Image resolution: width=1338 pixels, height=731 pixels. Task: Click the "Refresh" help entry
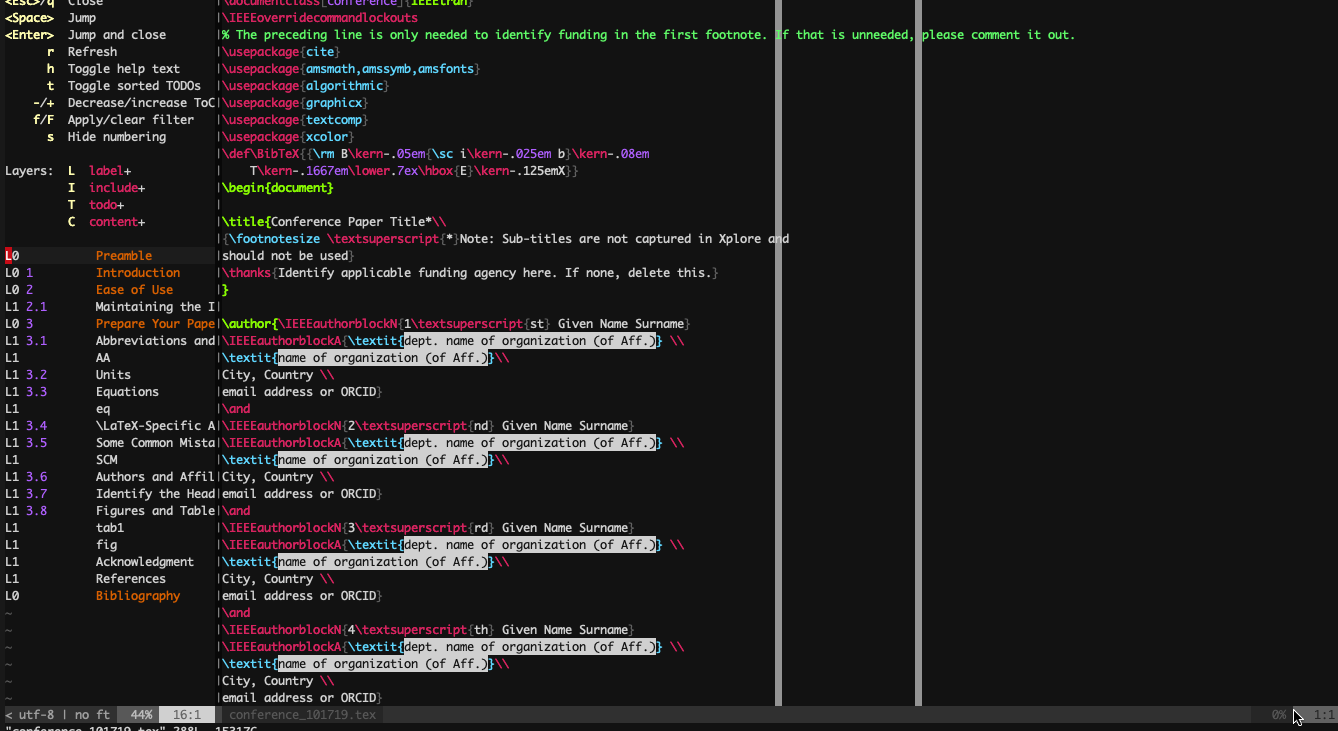92,51
